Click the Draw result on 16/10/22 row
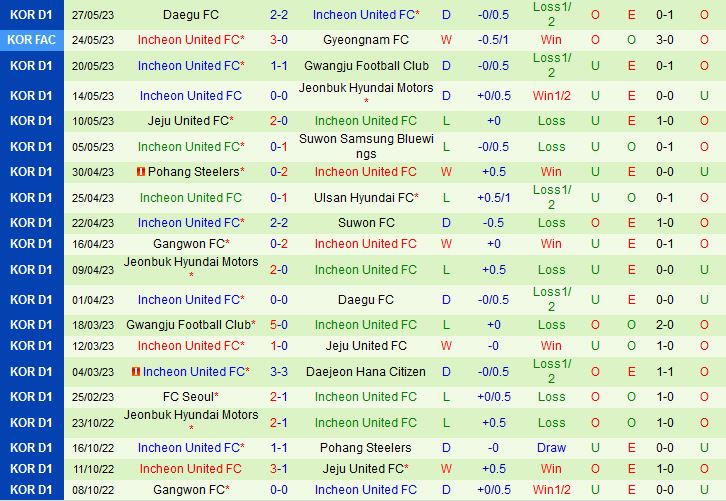 point(551,448)
